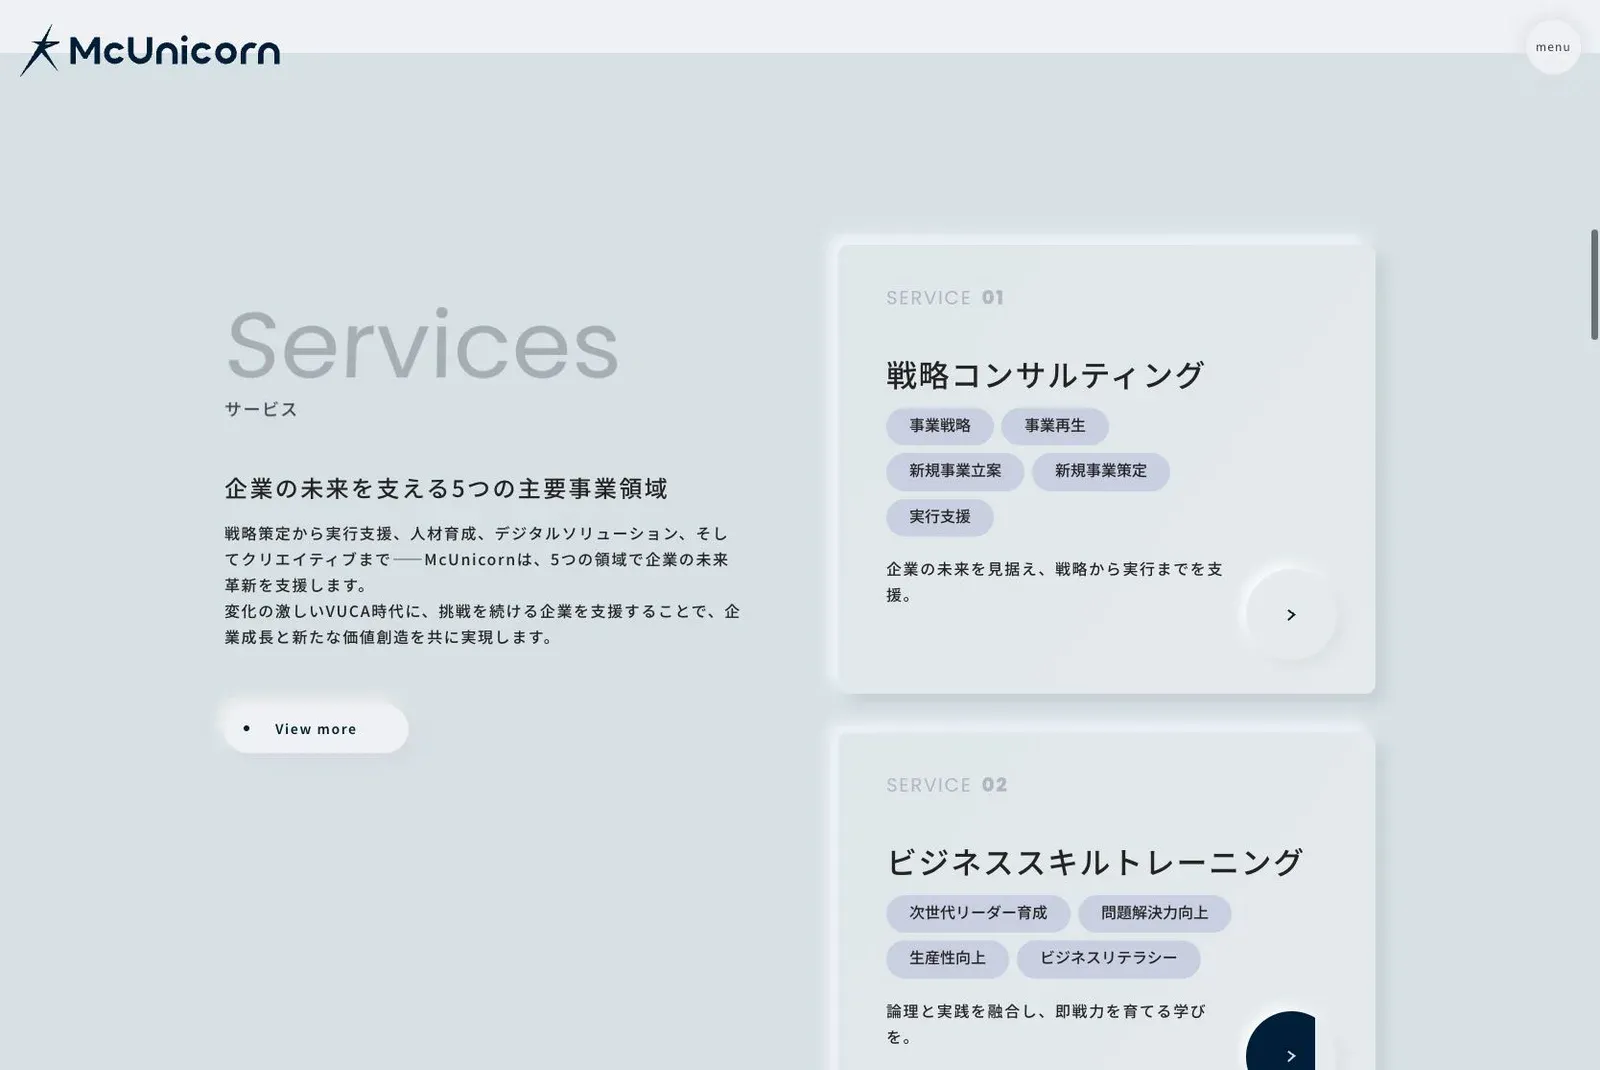Click the SERVICE 01 label
Image resolution: width=1600 pixels, height=1070 pixels.
coord(945,298)
